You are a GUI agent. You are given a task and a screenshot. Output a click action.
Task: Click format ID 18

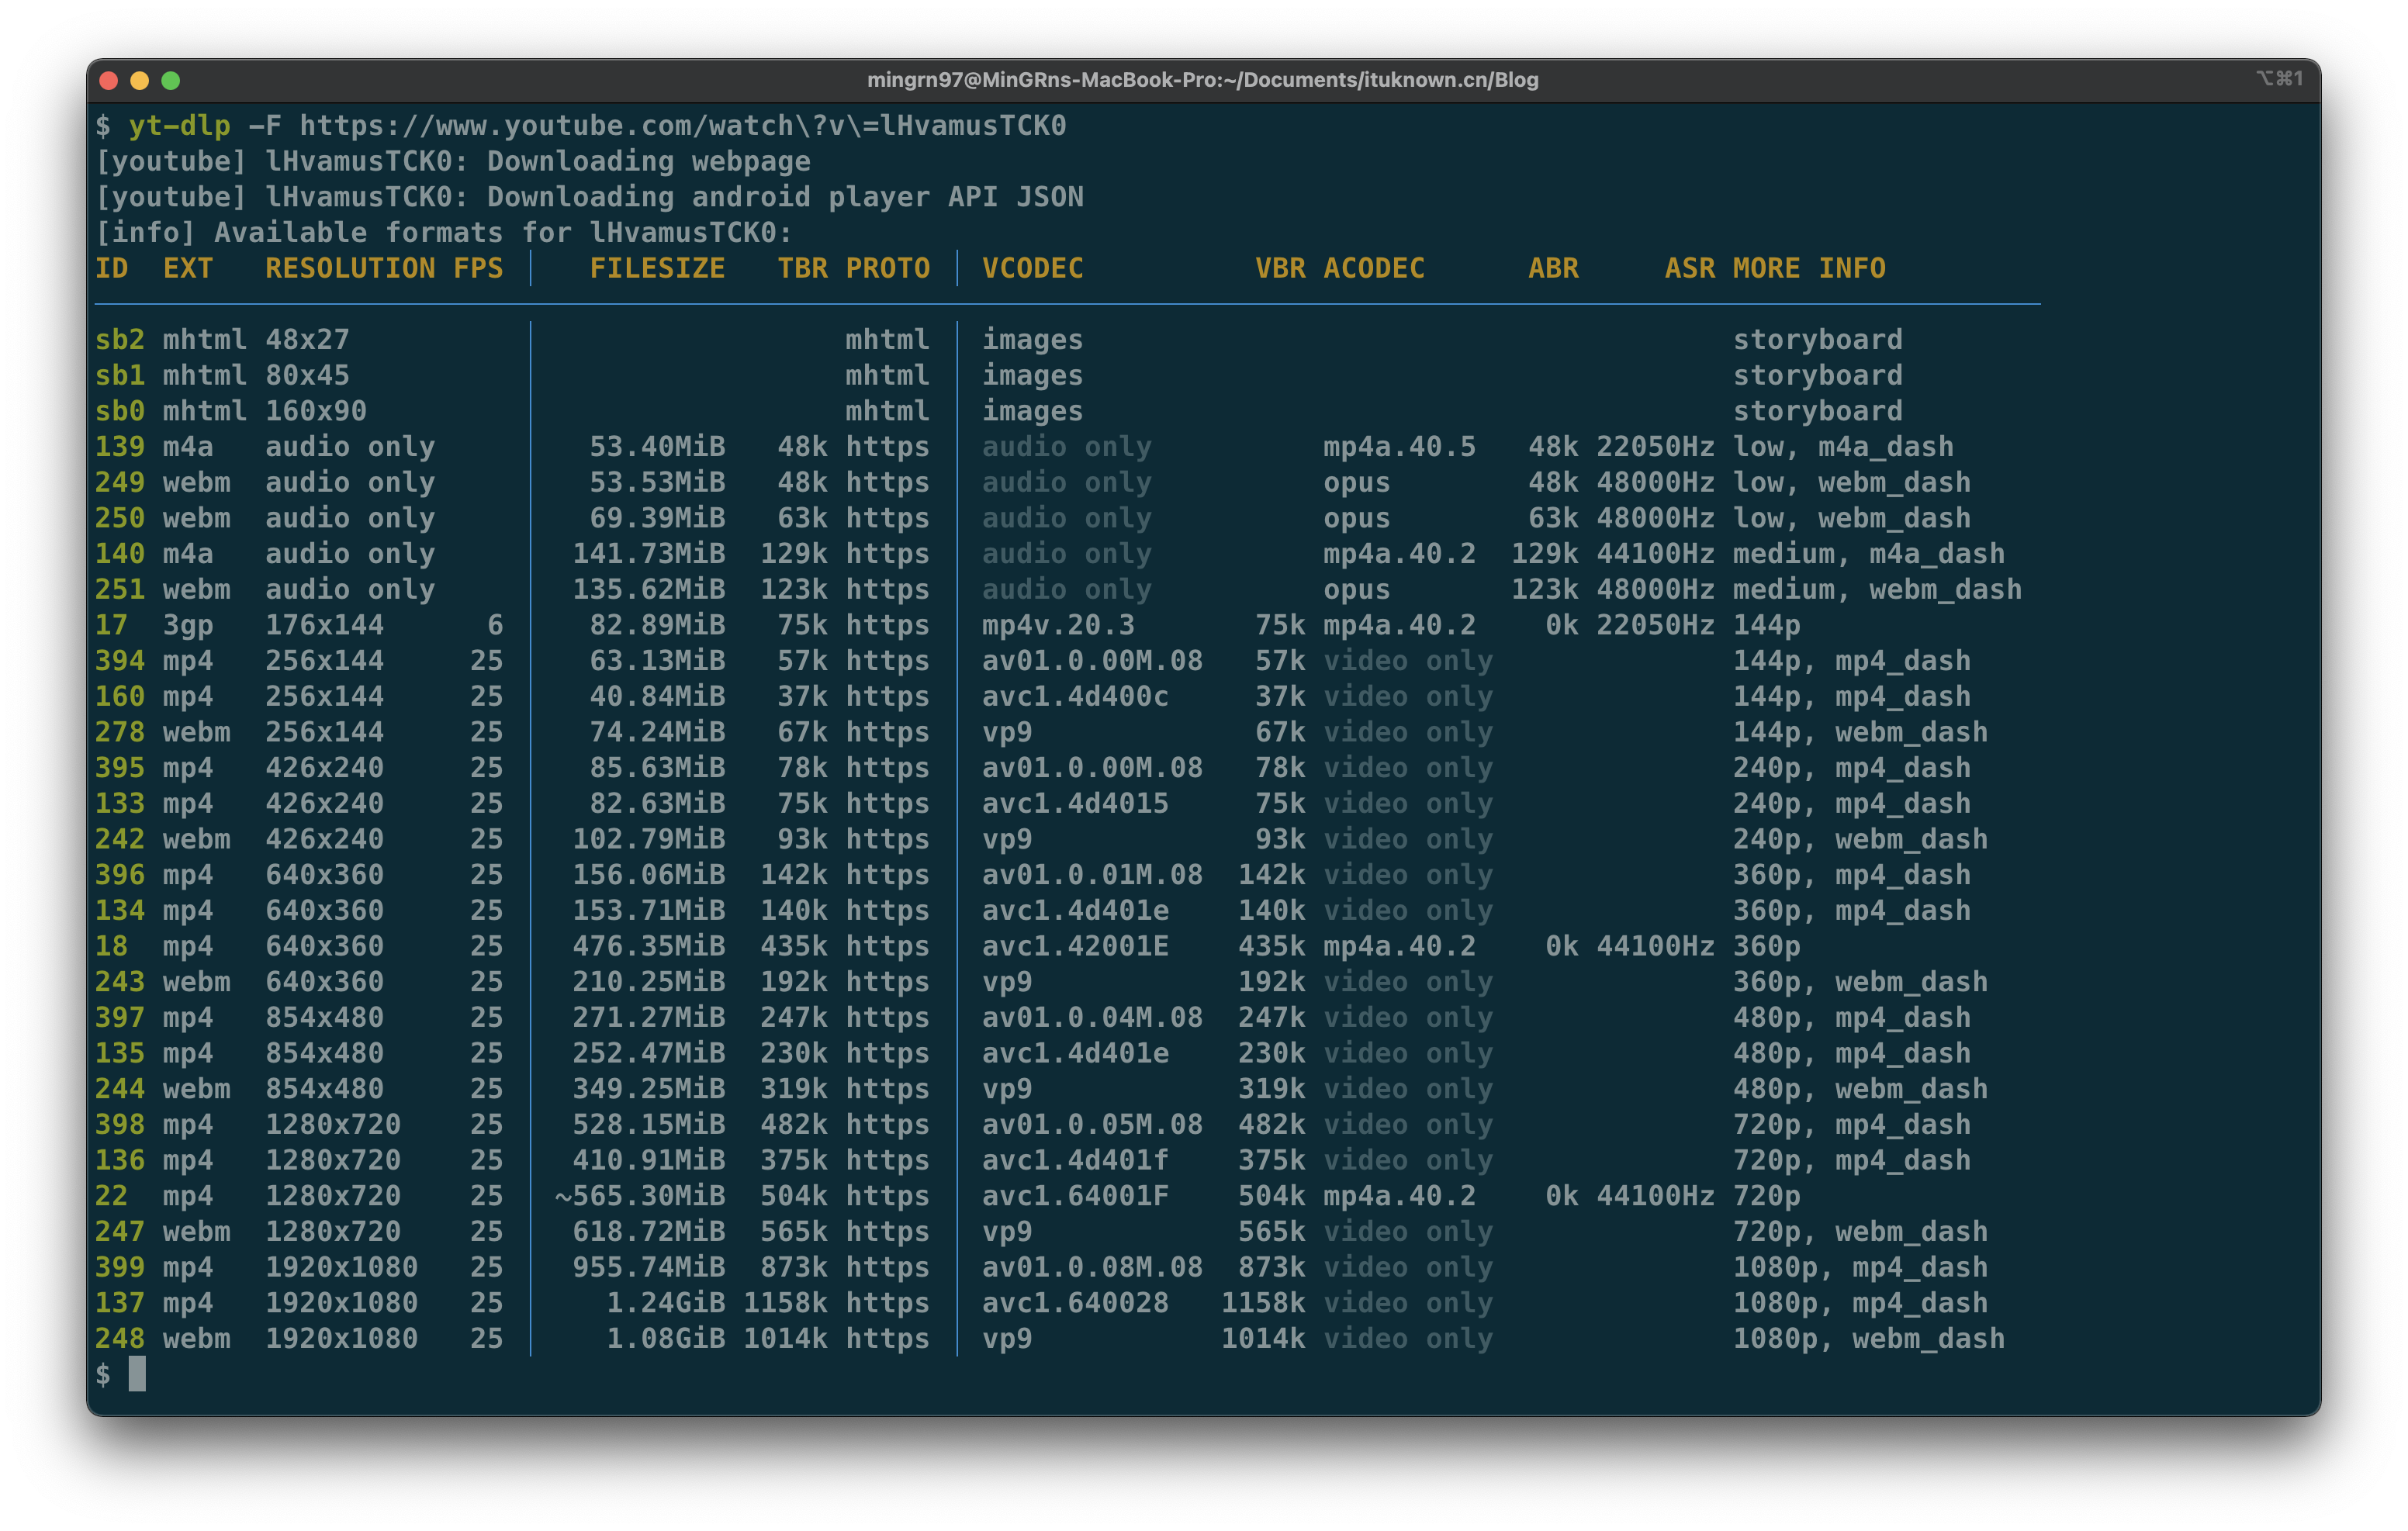point(112,946)
